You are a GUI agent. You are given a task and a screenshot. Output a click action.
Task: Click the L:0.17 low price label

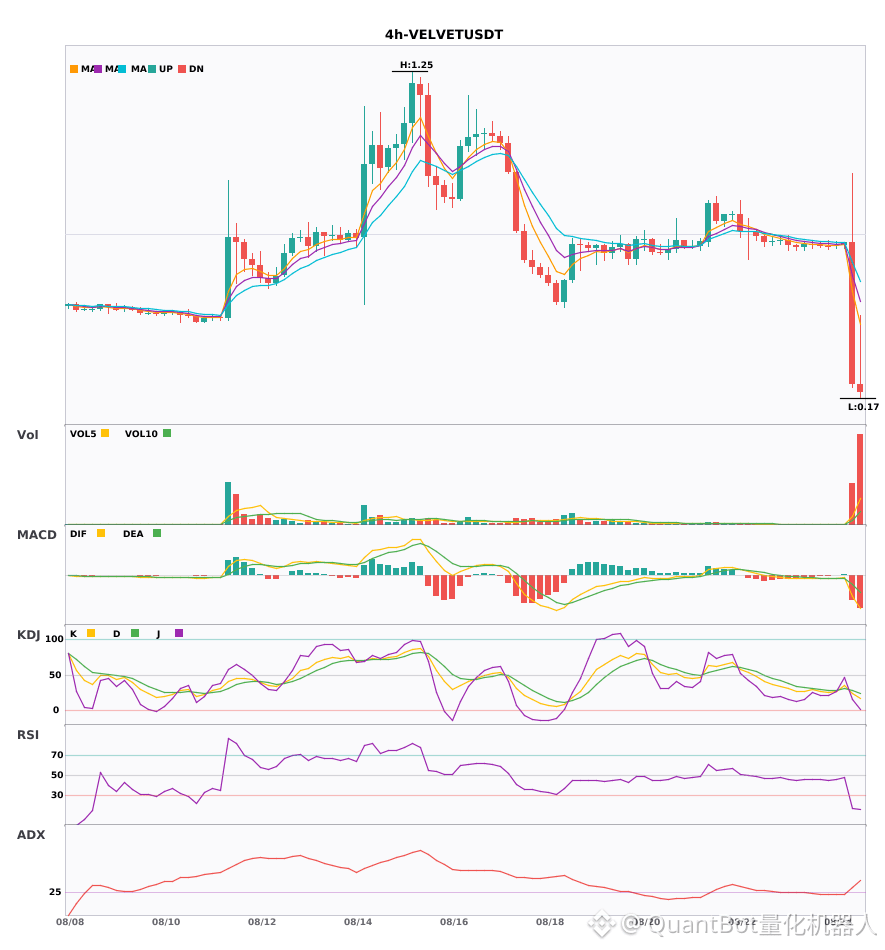click(863, 407)
